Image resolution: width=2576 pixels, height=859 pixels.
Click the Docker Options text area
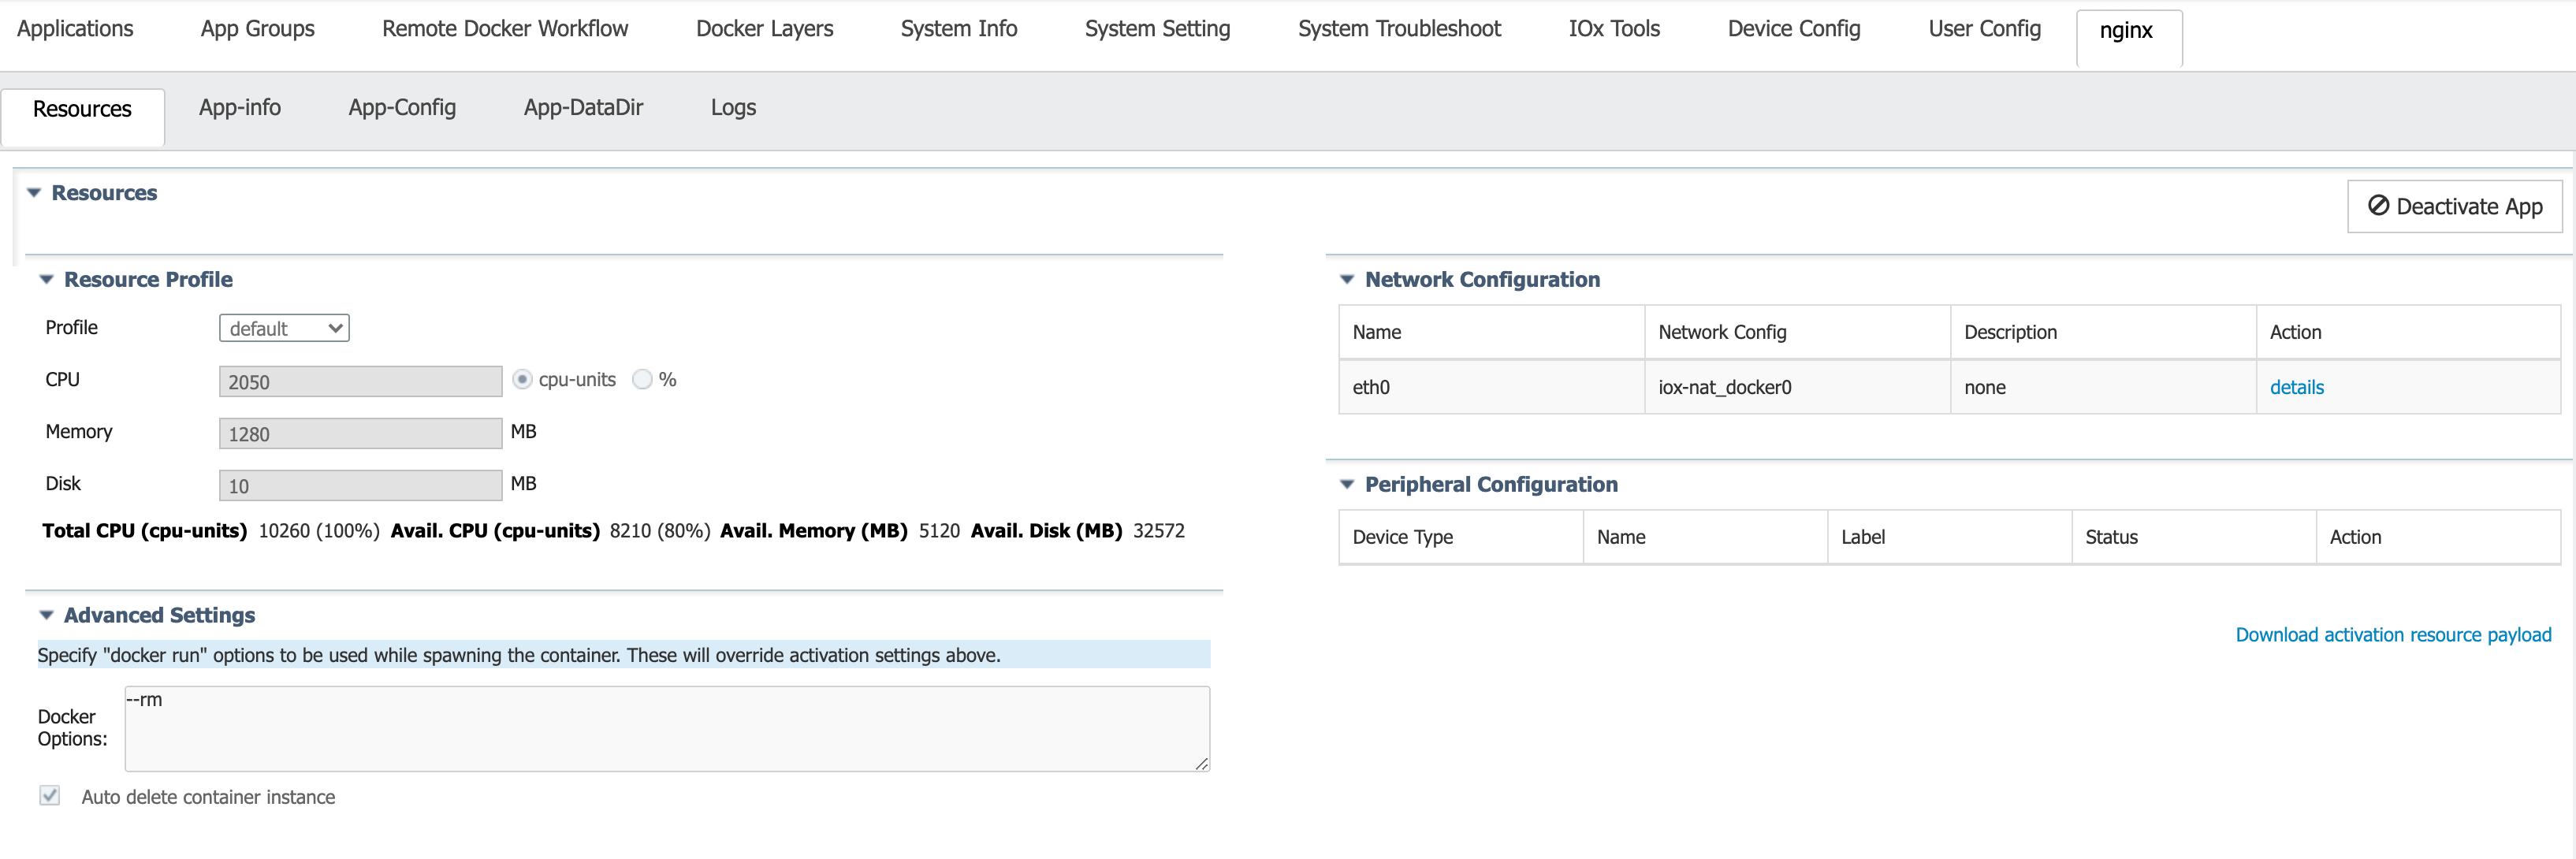666,728
